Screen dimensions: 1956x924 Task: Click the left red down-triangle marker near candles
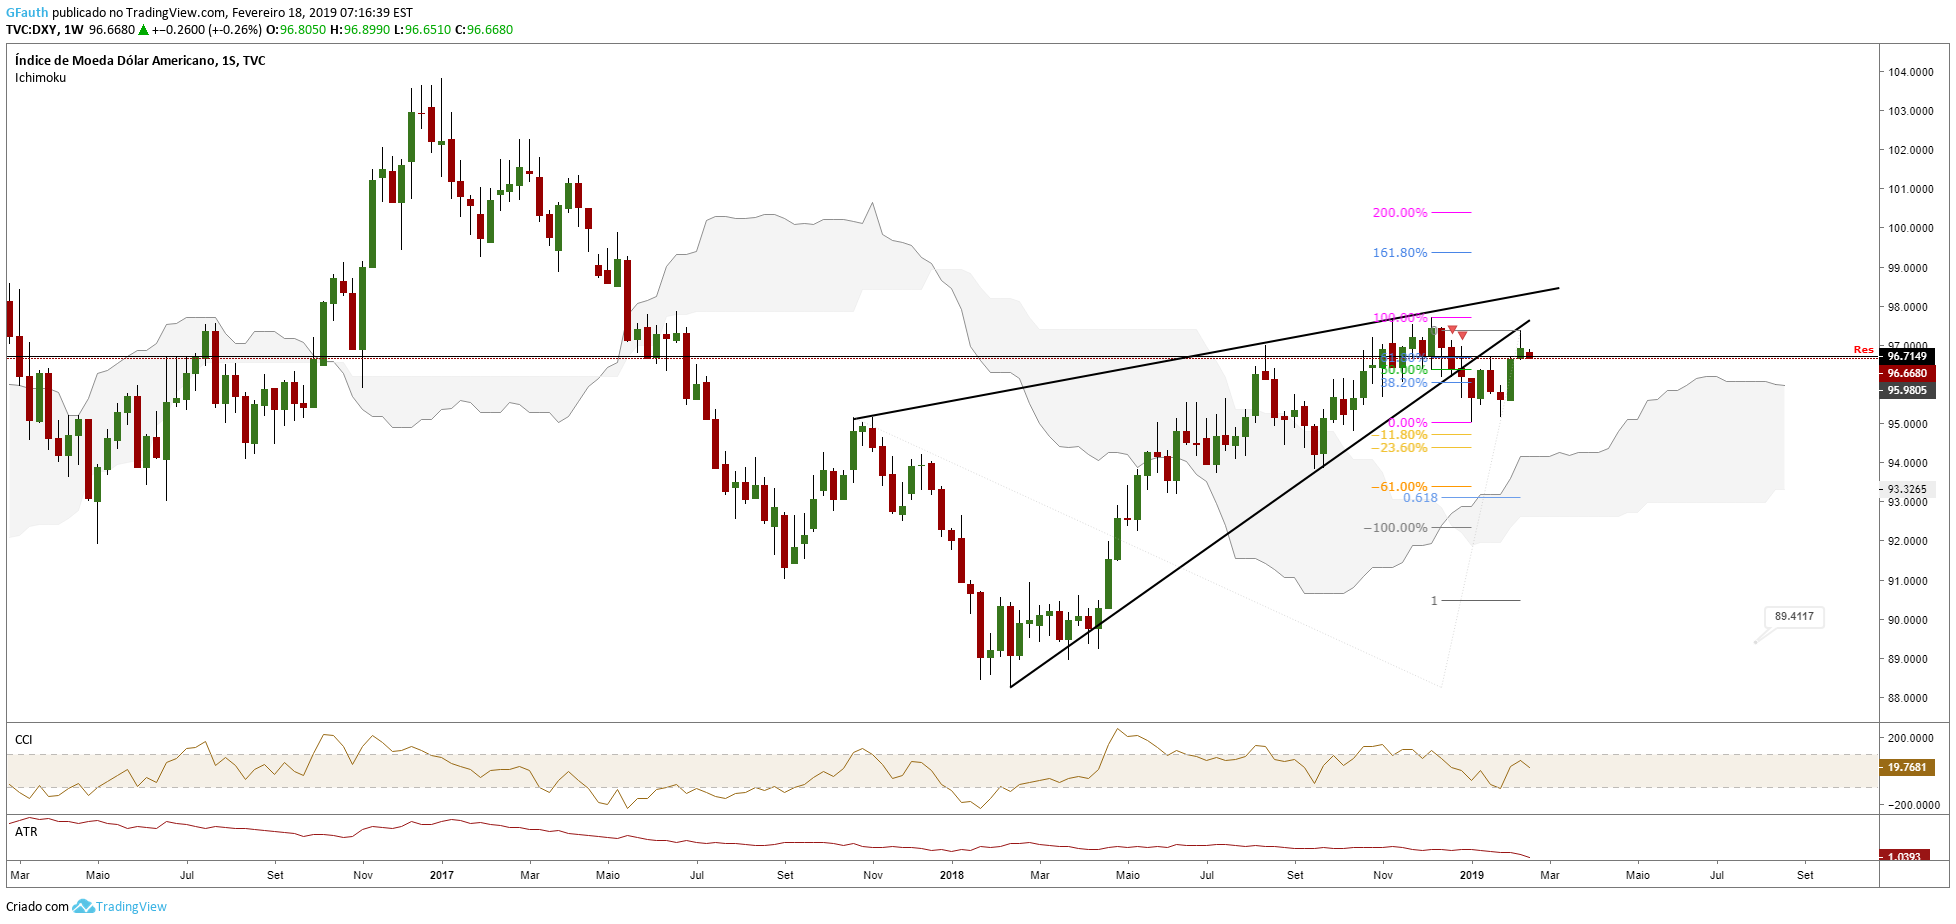pyautogui.click(x=1452, y=329)
